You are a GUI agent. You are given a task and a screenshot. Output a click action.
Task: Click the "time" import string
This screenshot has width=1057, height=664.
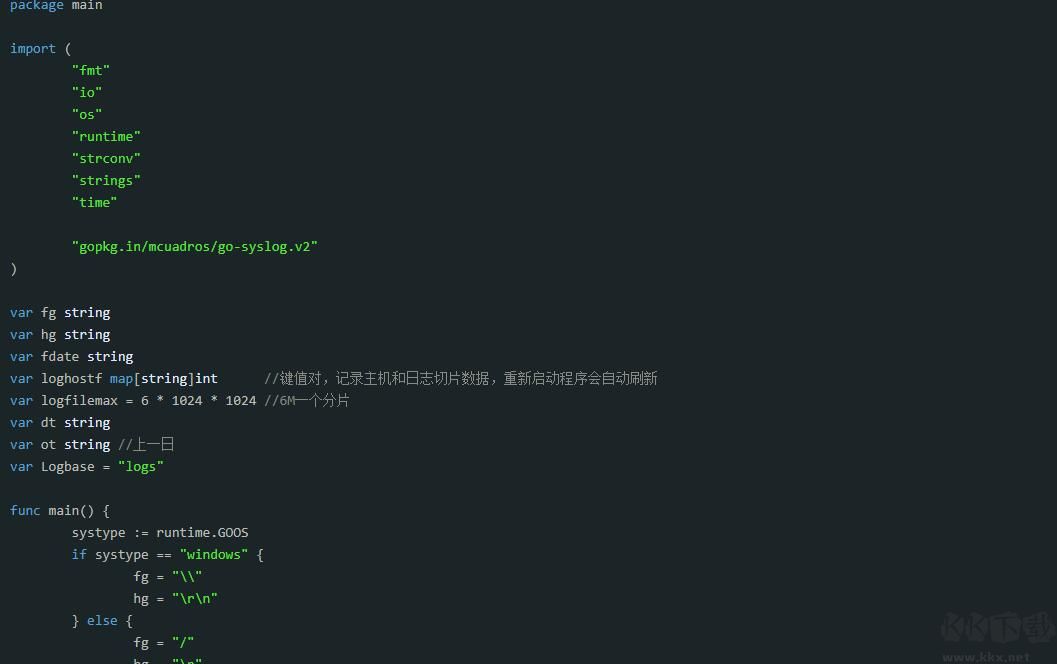[x=94, y=202]
